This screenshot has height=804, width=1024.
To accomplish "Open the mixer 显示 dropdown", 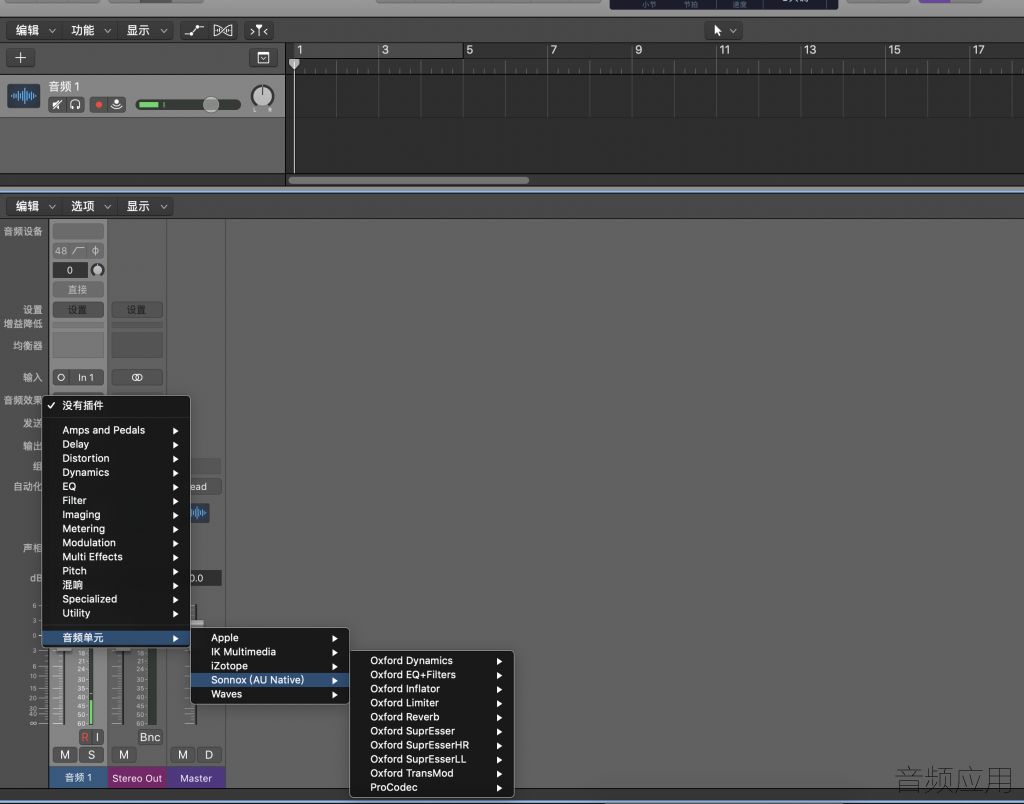I will tap(146, 206).
